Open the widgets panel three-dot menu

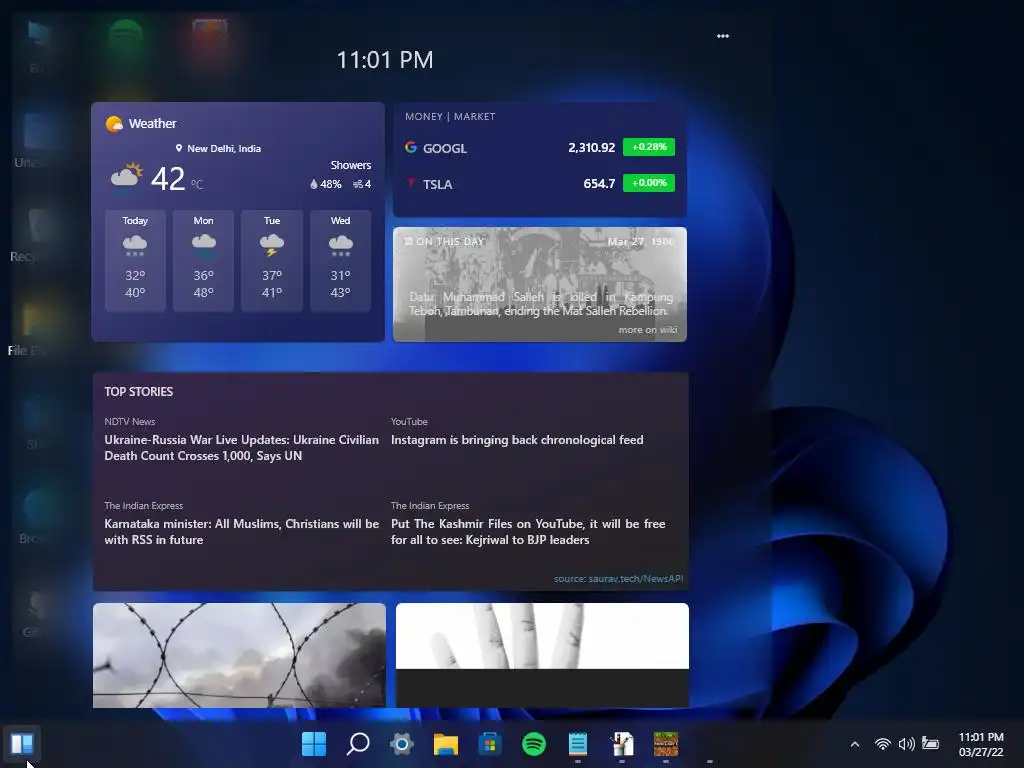pos(722,36)
